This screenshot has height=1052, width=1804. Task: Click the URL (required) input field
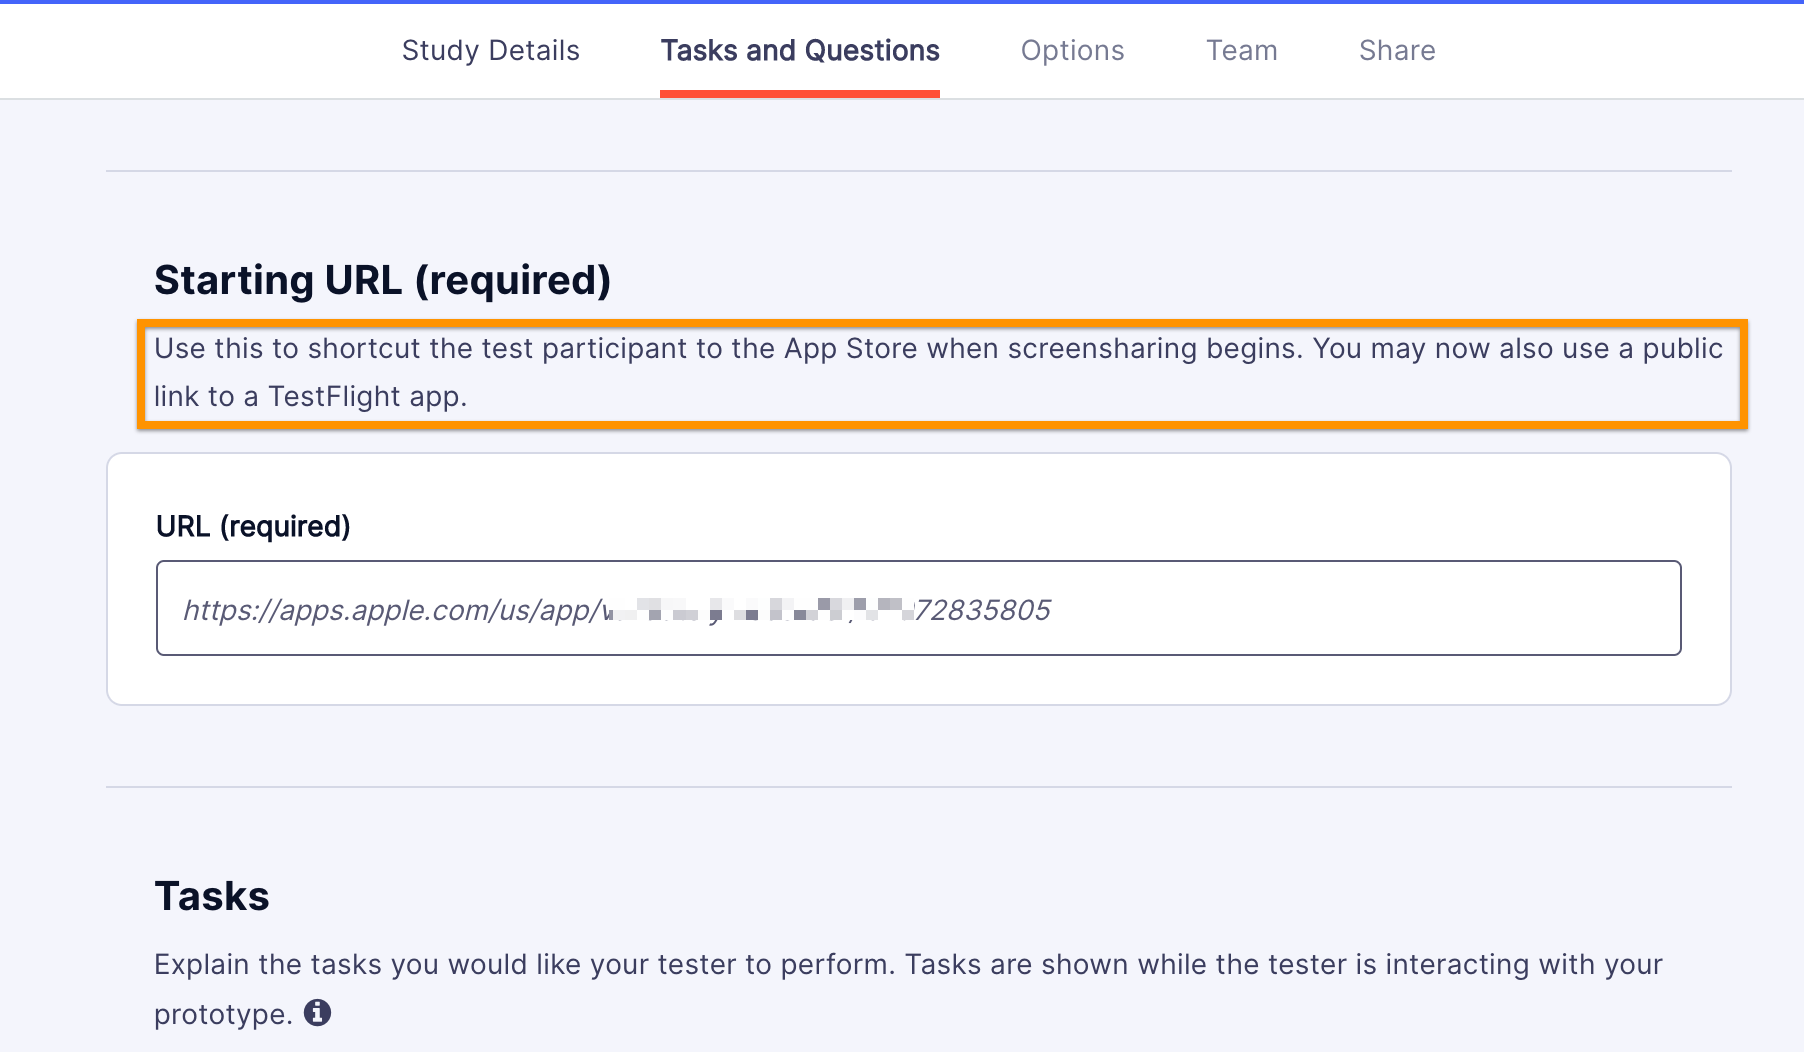click(x=918, y=608)
